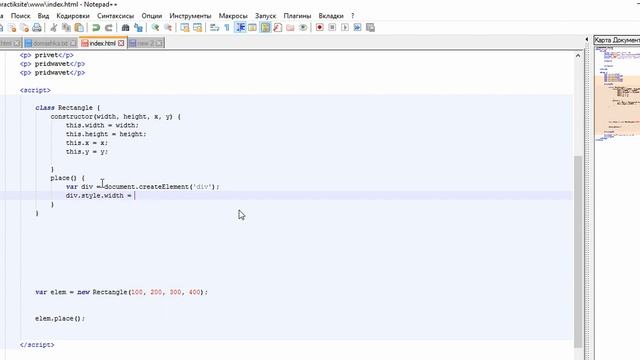Open the Вкладки menu
The height and width of the screenshot is (360, 640).
click(x=331, y=16)
